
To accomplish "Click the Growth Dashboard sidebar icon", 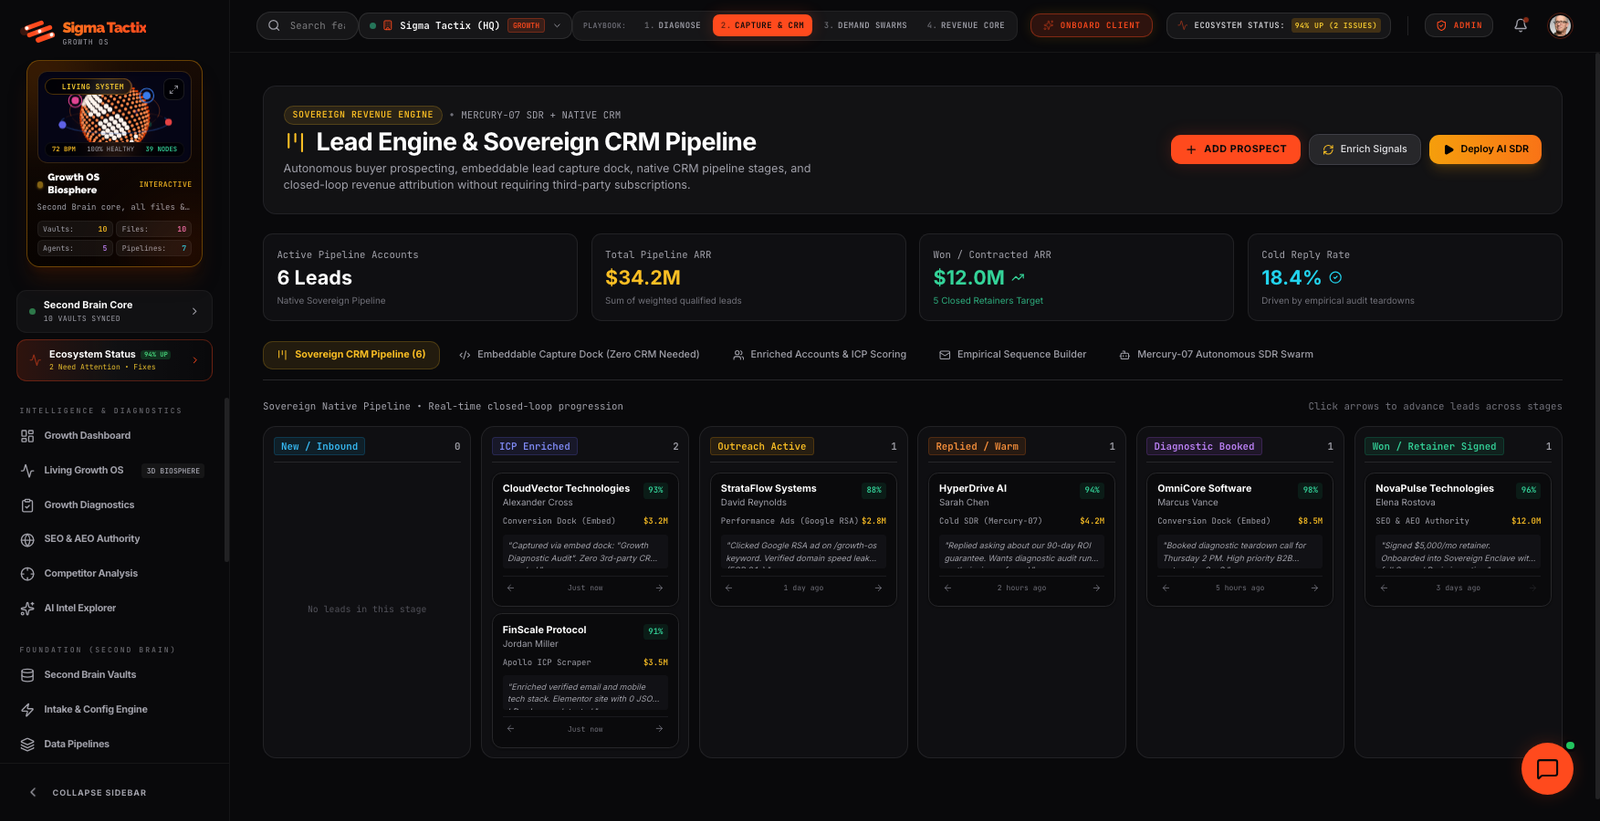I will (x=27, y=436).
